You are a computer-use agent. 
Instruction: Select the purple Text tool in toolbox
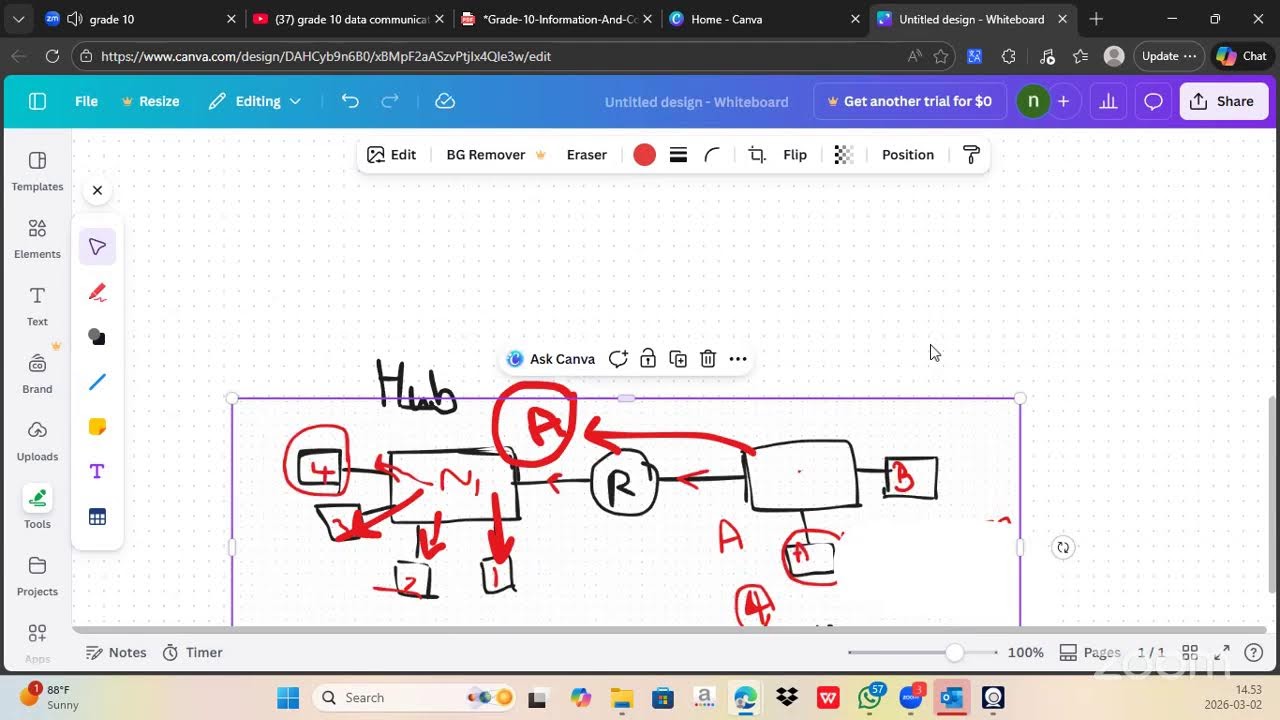click(97, 472)
